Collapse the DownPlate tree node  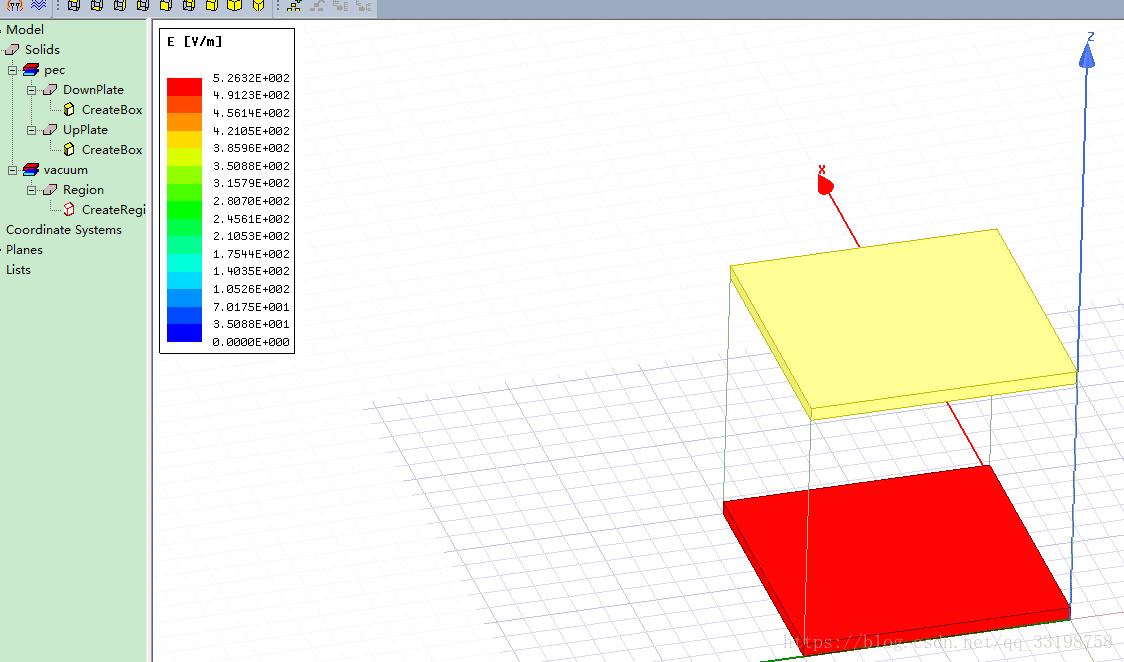tap(31, 90)
